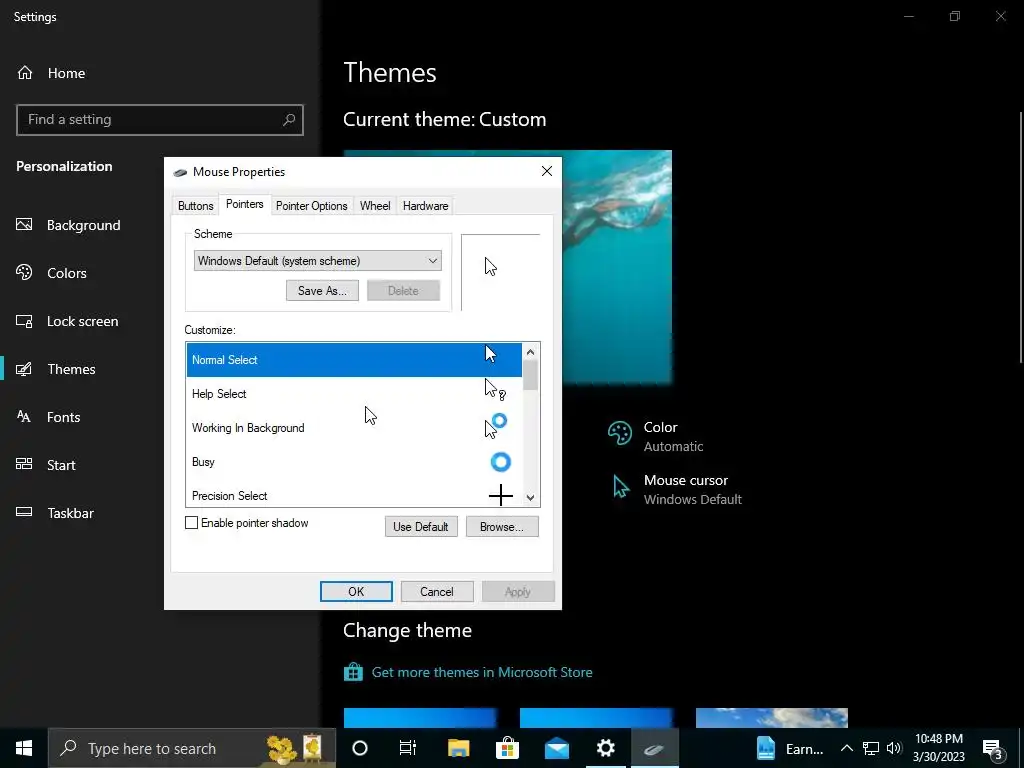Open the notification center icon
Viewport: 1024px width, 768px height.
click(993, 748)
